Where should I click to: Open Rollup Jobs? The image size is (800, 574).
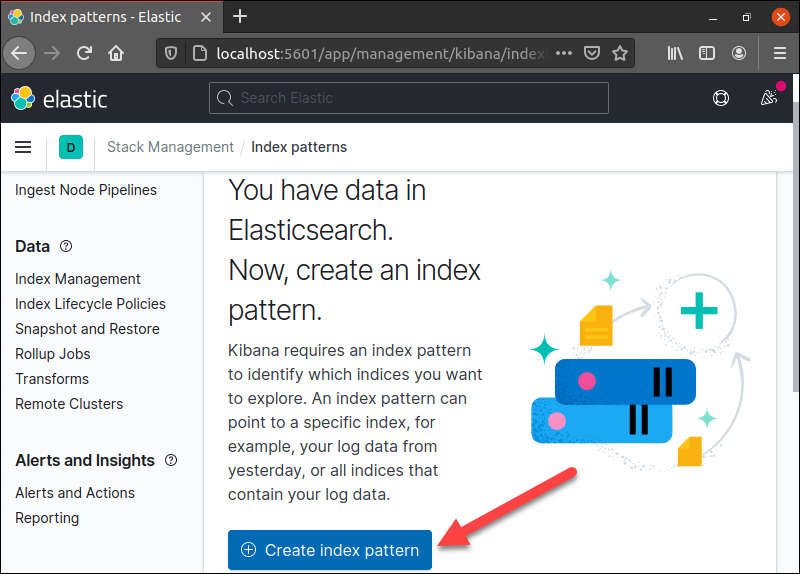click(53, 354)
